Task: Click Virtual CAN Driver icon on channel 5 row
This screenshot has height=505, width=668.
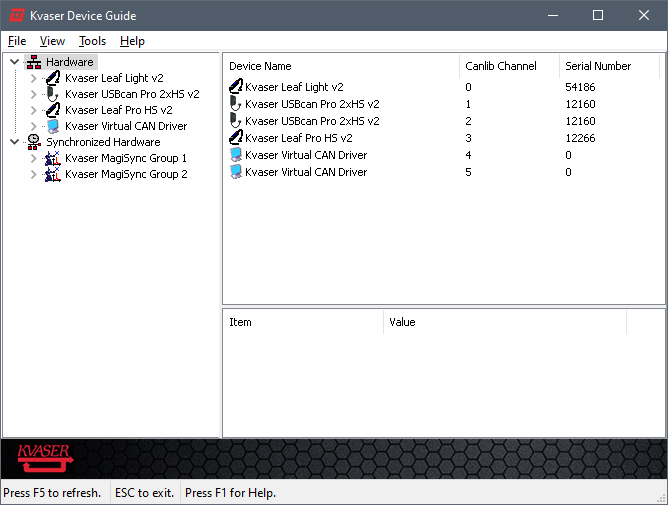Action: click(x=236, y=172)
